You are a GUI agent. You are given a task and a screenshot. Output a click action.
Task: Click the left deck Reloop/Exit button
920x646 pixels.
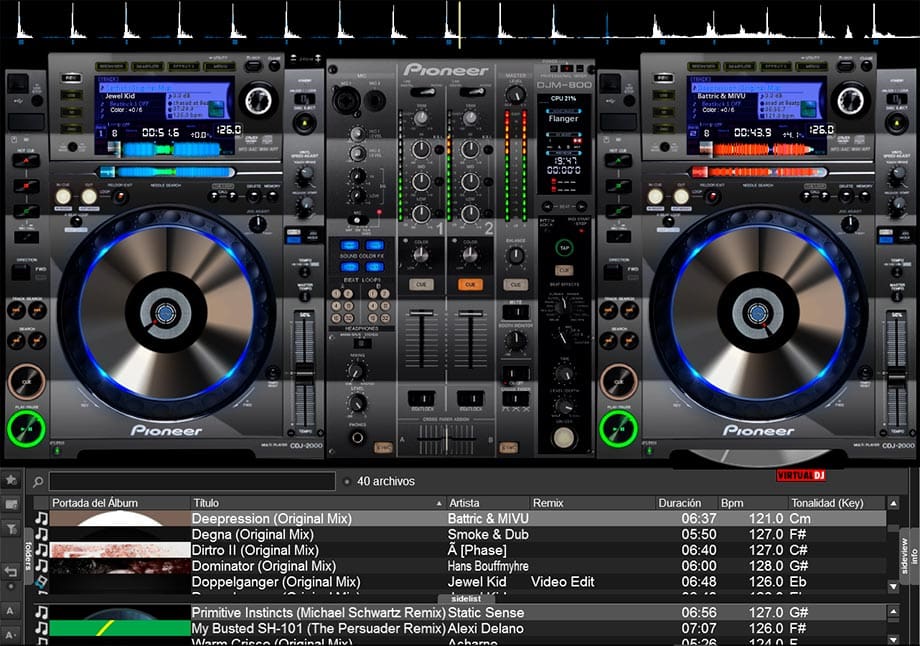coord(120,197)
